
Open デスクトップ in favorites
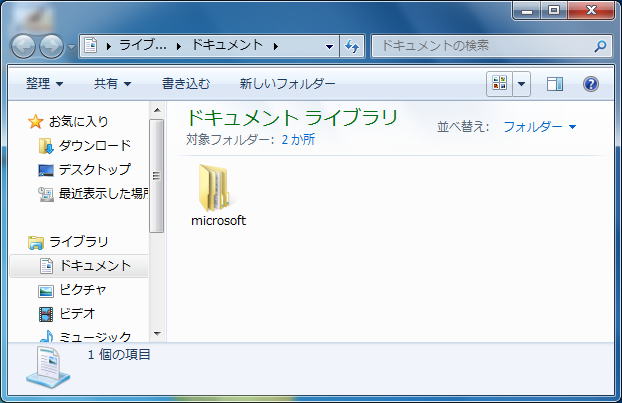click(95, 170)
